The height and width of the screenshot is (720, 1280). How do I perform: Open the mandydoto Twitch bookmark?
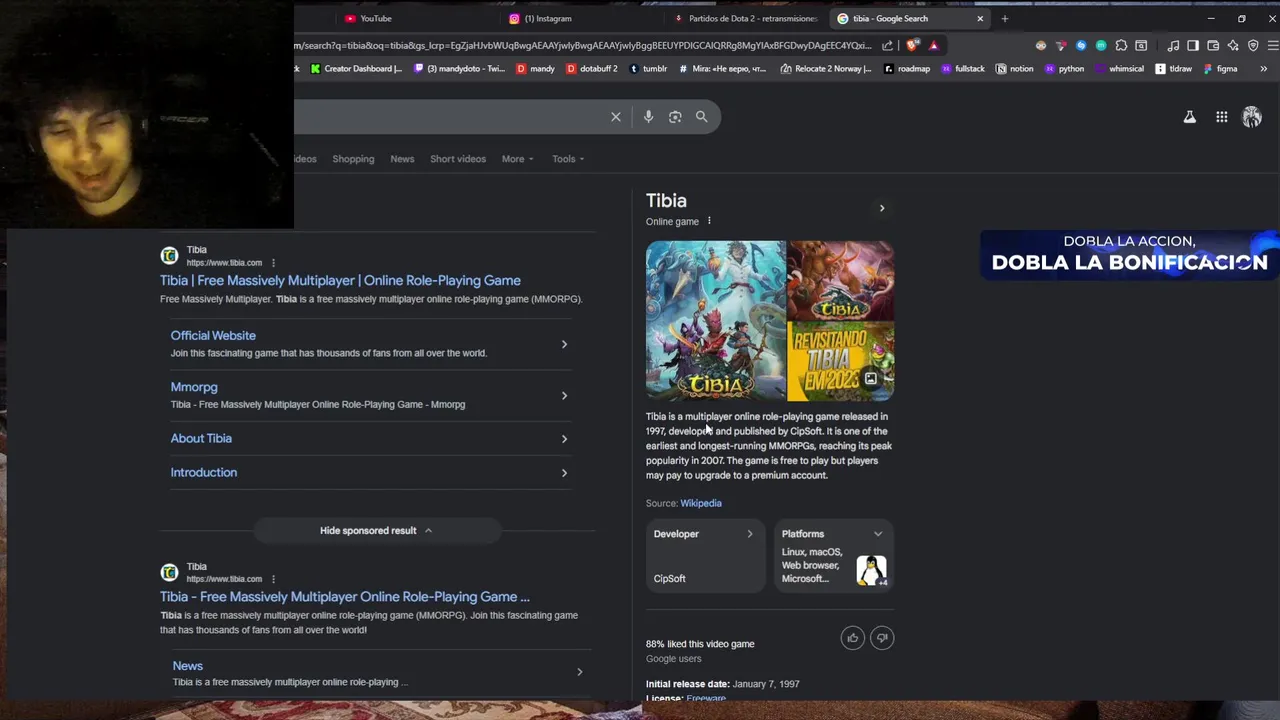(459, 69)
